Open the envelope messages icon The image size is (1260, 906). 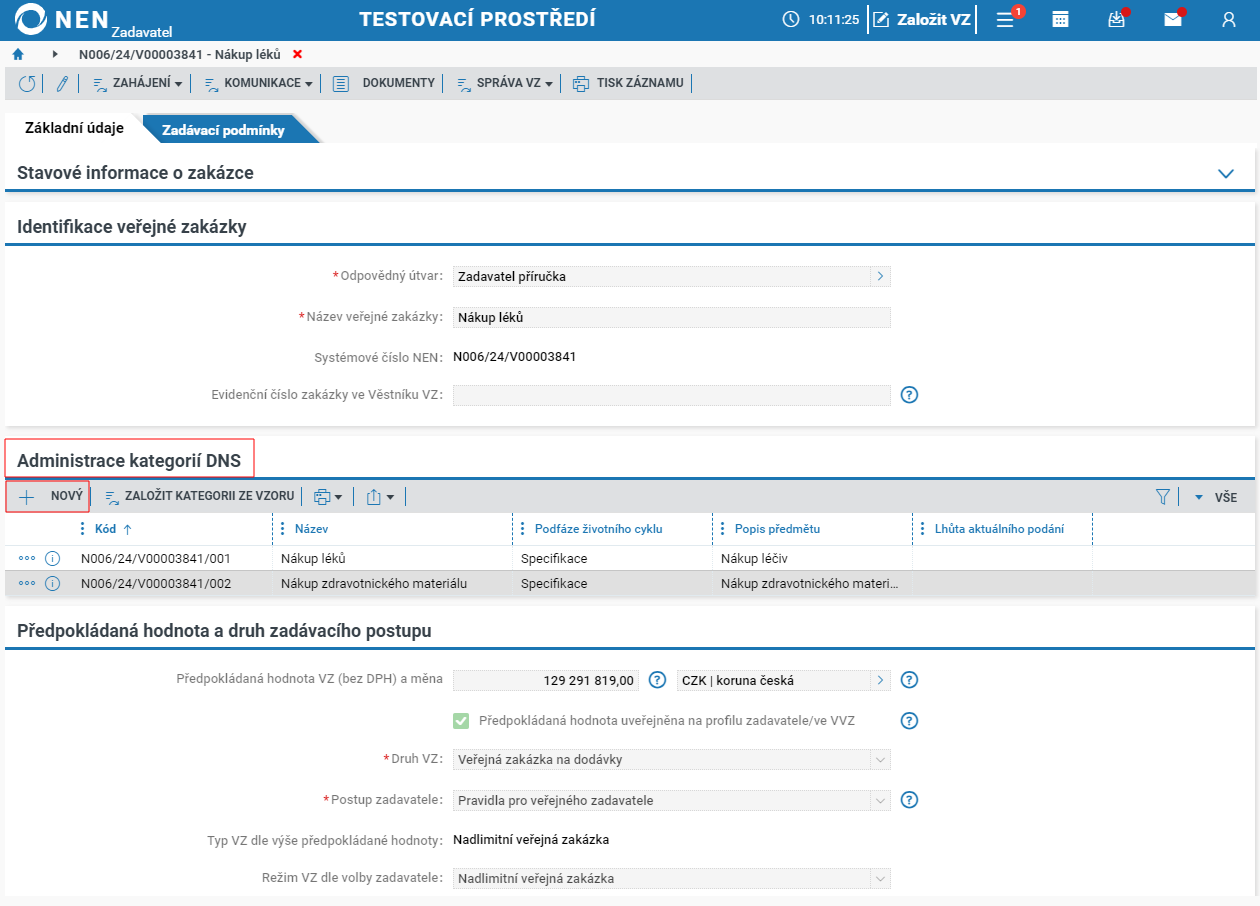pyautogui.click(x=1173, y=19)
